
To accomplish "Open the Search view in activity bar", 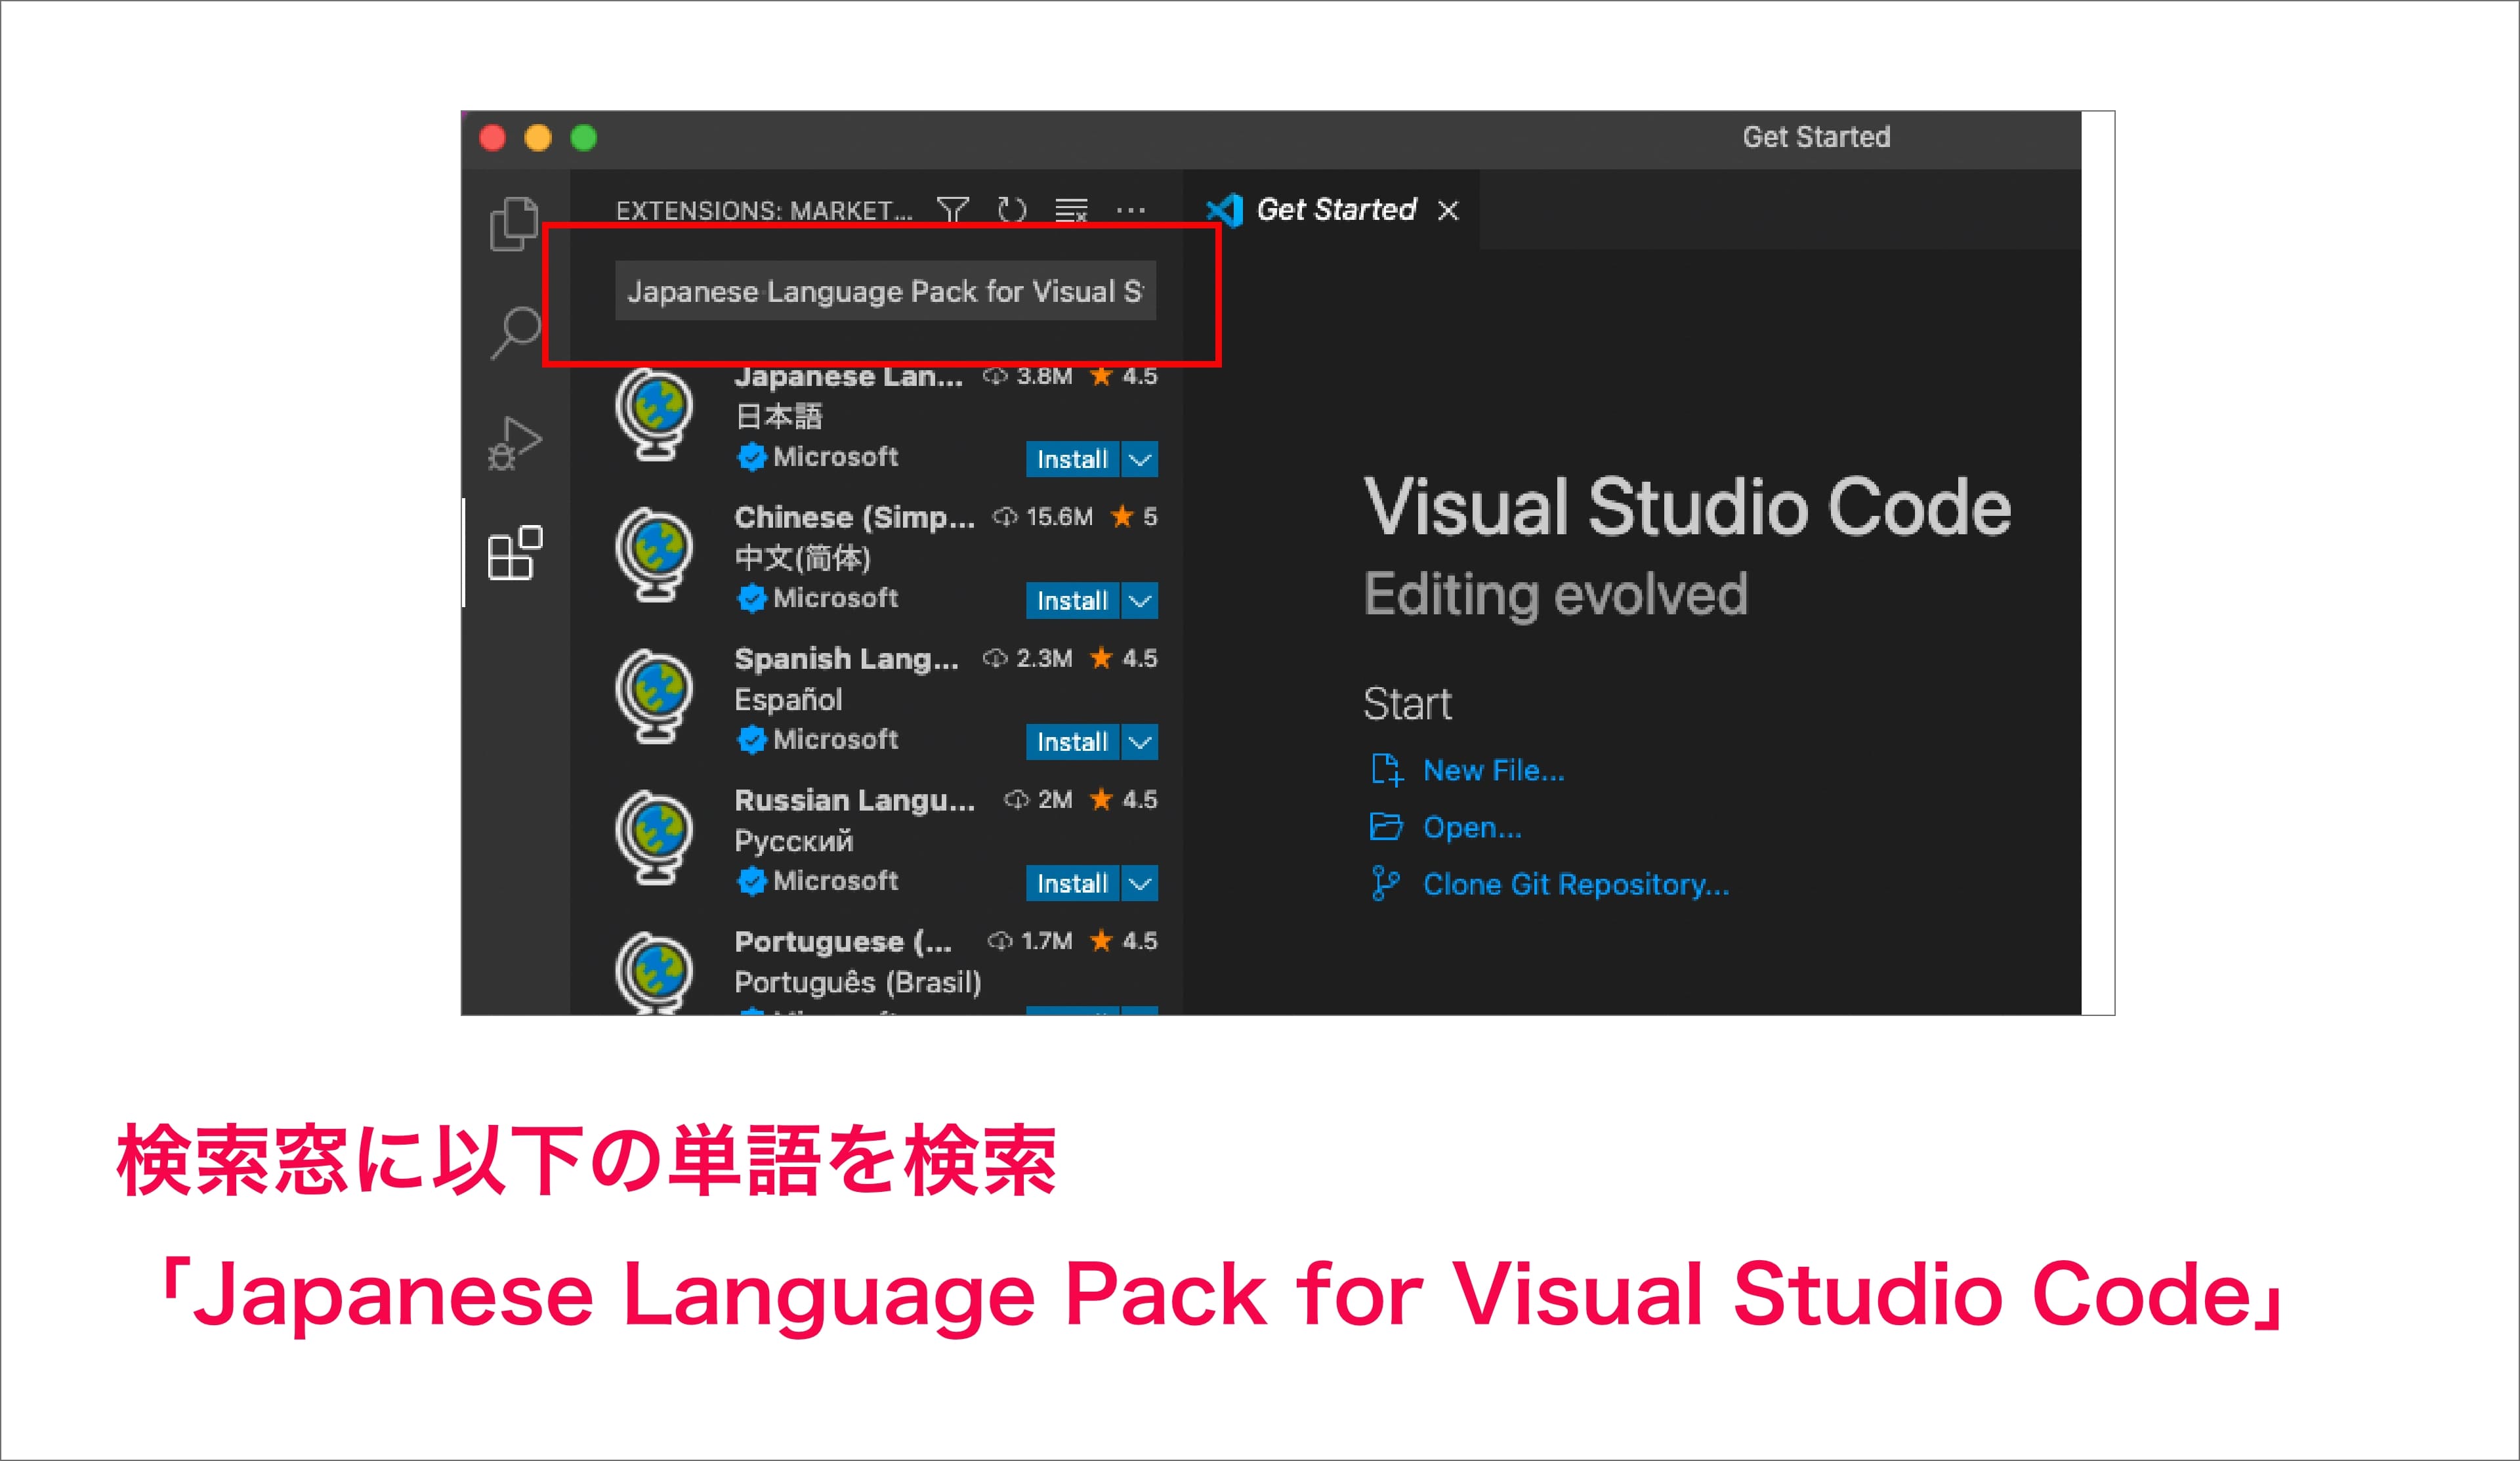I will pos(515,333).
